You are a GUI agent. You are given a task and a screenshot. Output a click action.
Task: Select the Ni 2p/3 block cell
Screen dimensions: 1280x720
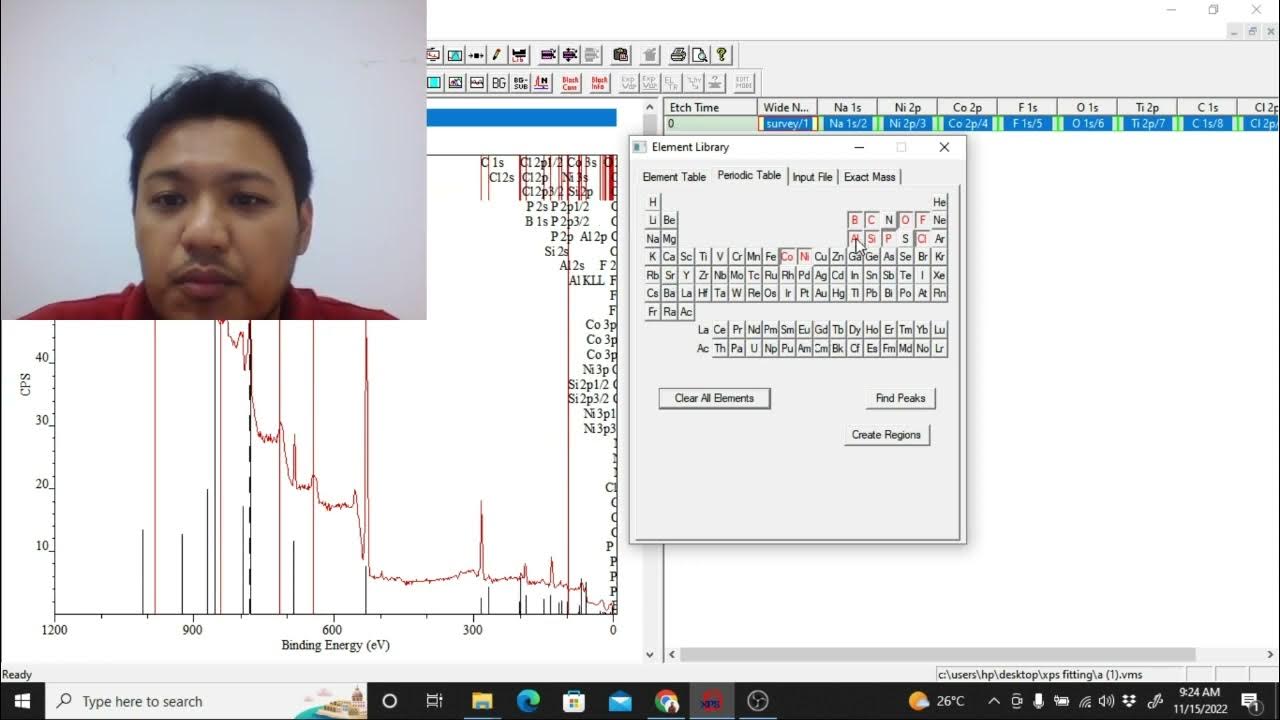point(908,124)
